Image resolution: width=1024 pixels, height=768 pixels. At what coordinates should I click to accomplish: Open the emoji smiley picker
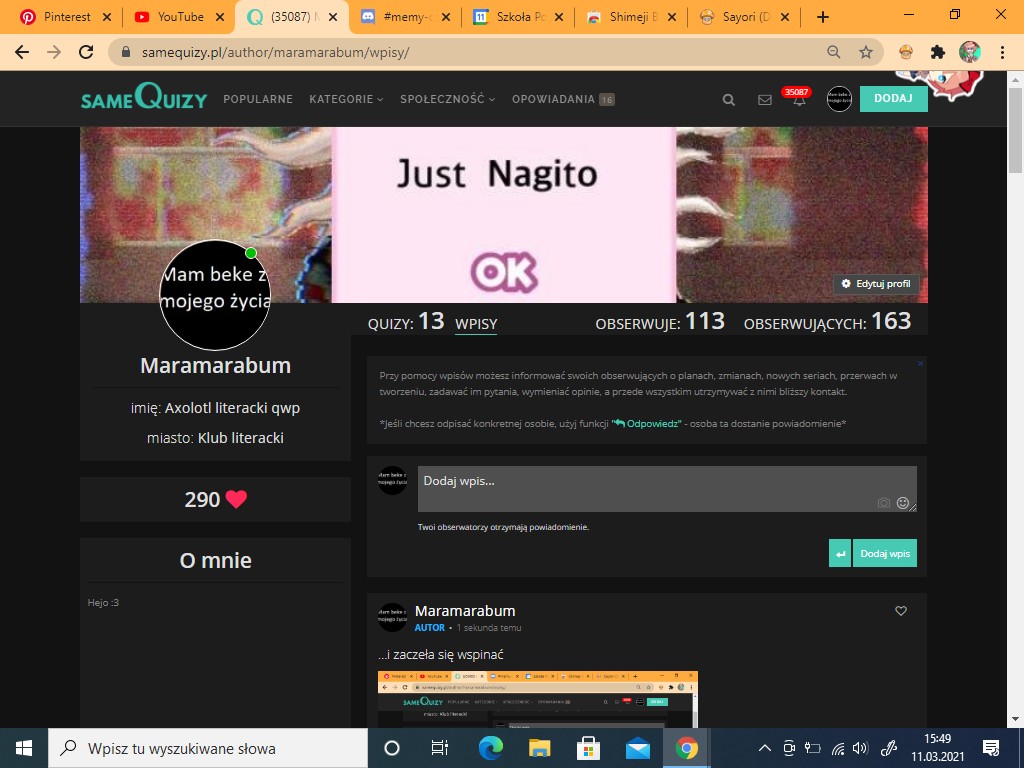[x=903, y=503]
